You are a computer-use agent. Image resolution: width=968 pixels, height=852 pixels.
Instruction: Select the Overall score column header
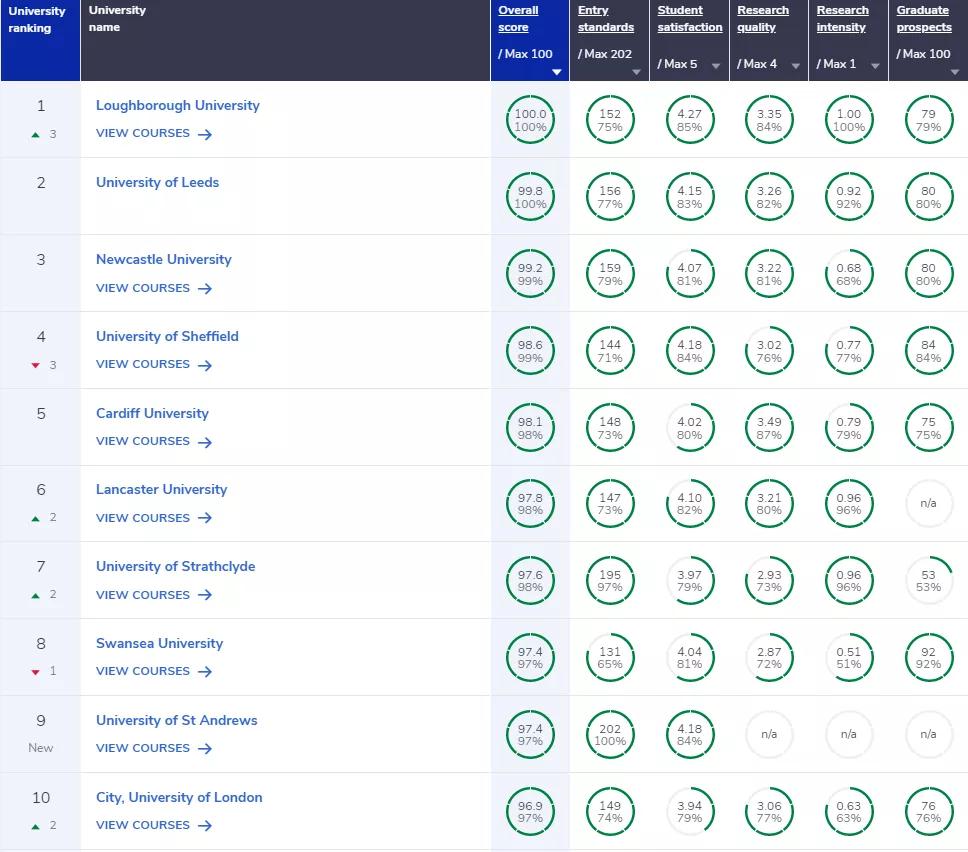tap(518, 19)
